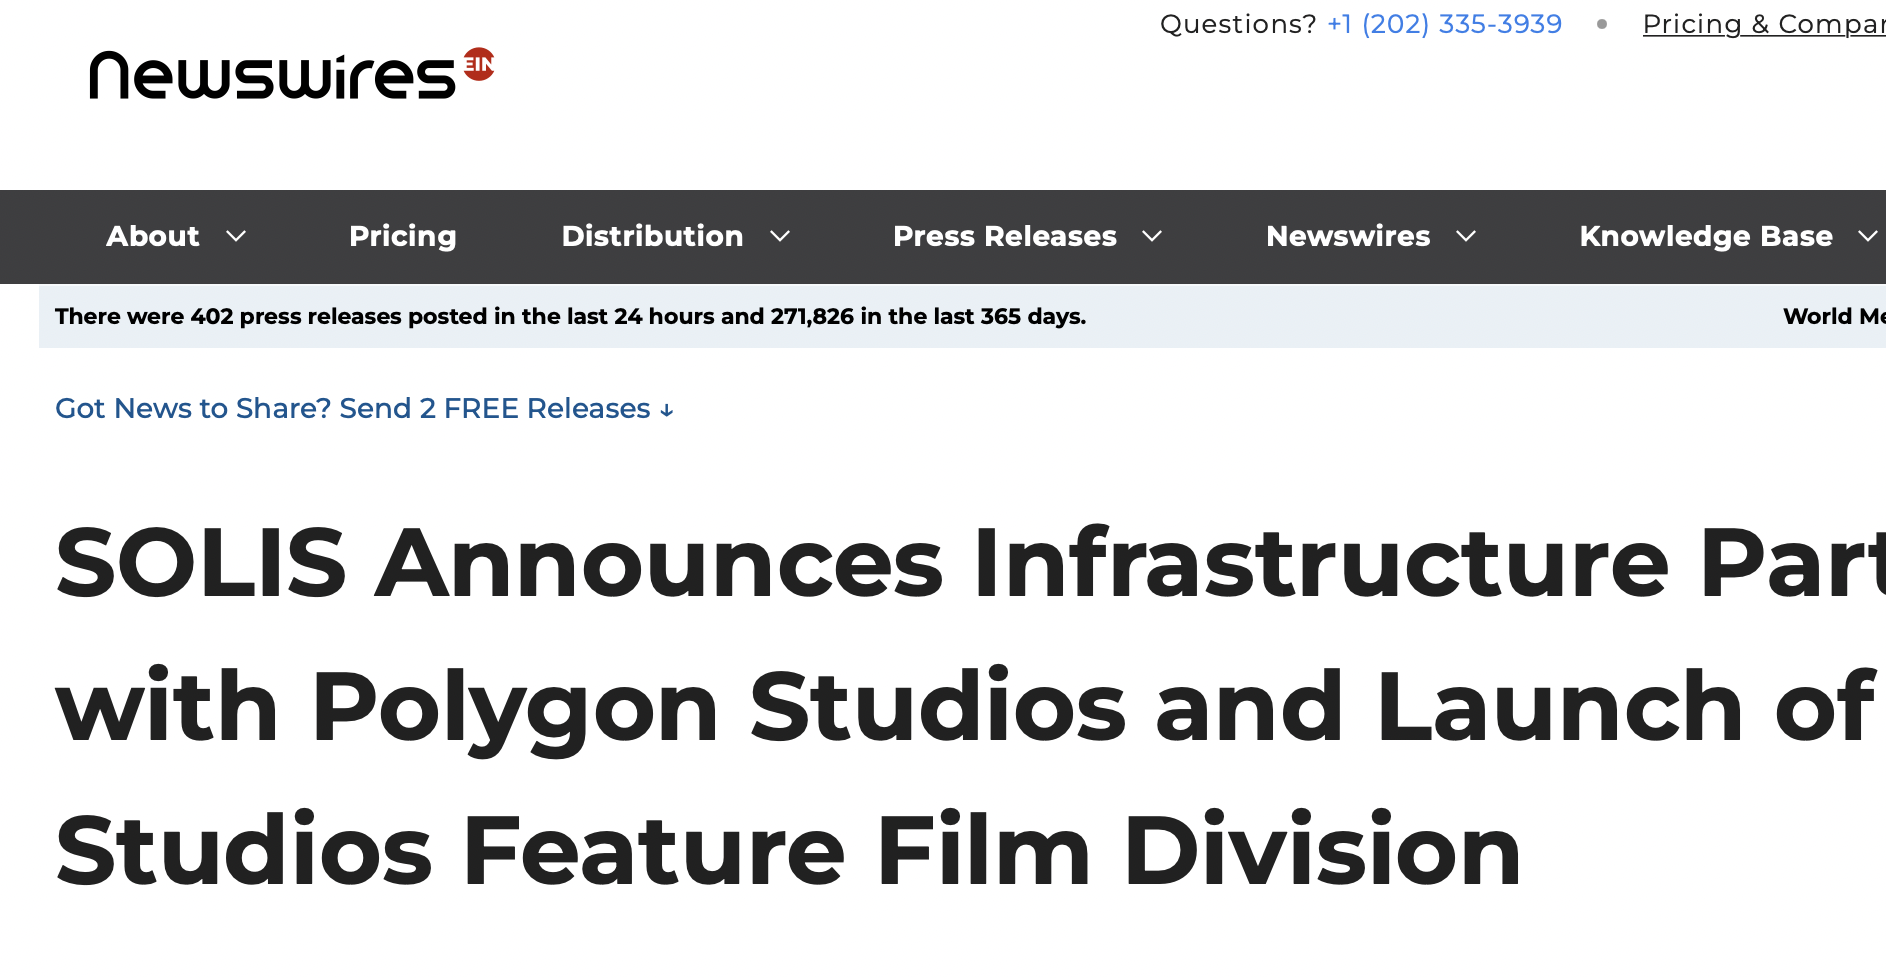
Task: Open the Newswires nav menu
Action: (x=1348, y=236)
